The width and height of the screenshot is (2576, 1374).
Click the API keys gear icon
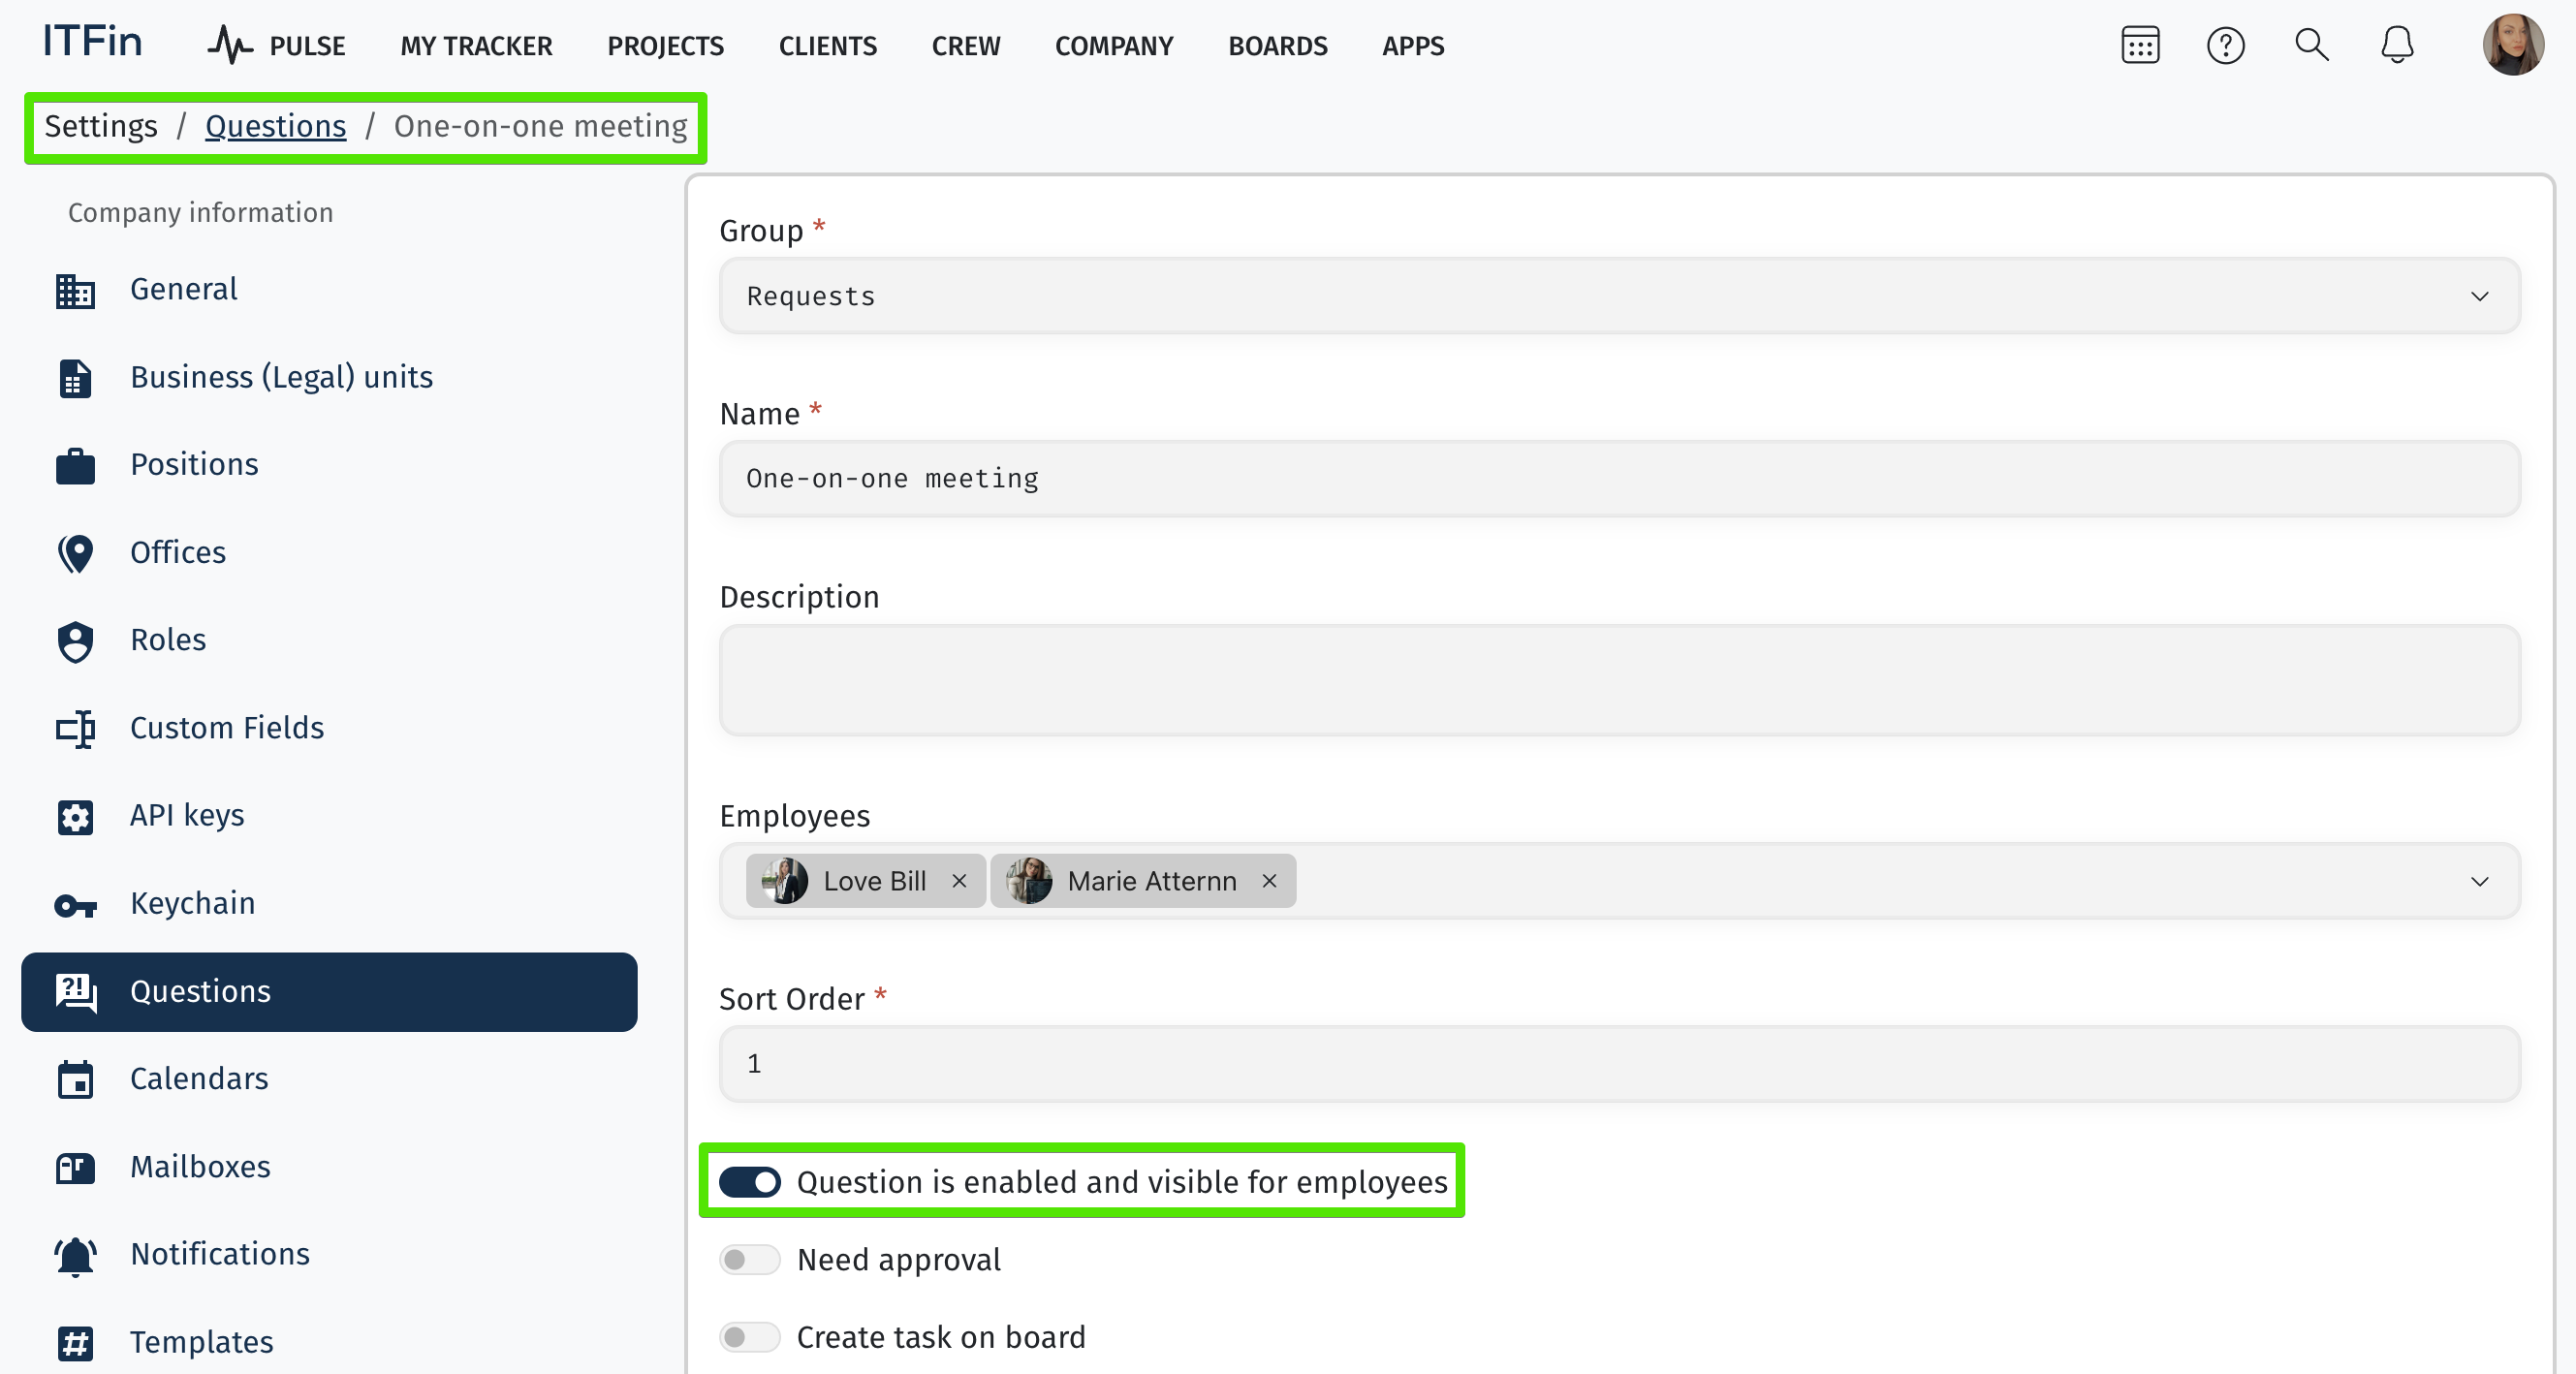click(x=75, y=816)
